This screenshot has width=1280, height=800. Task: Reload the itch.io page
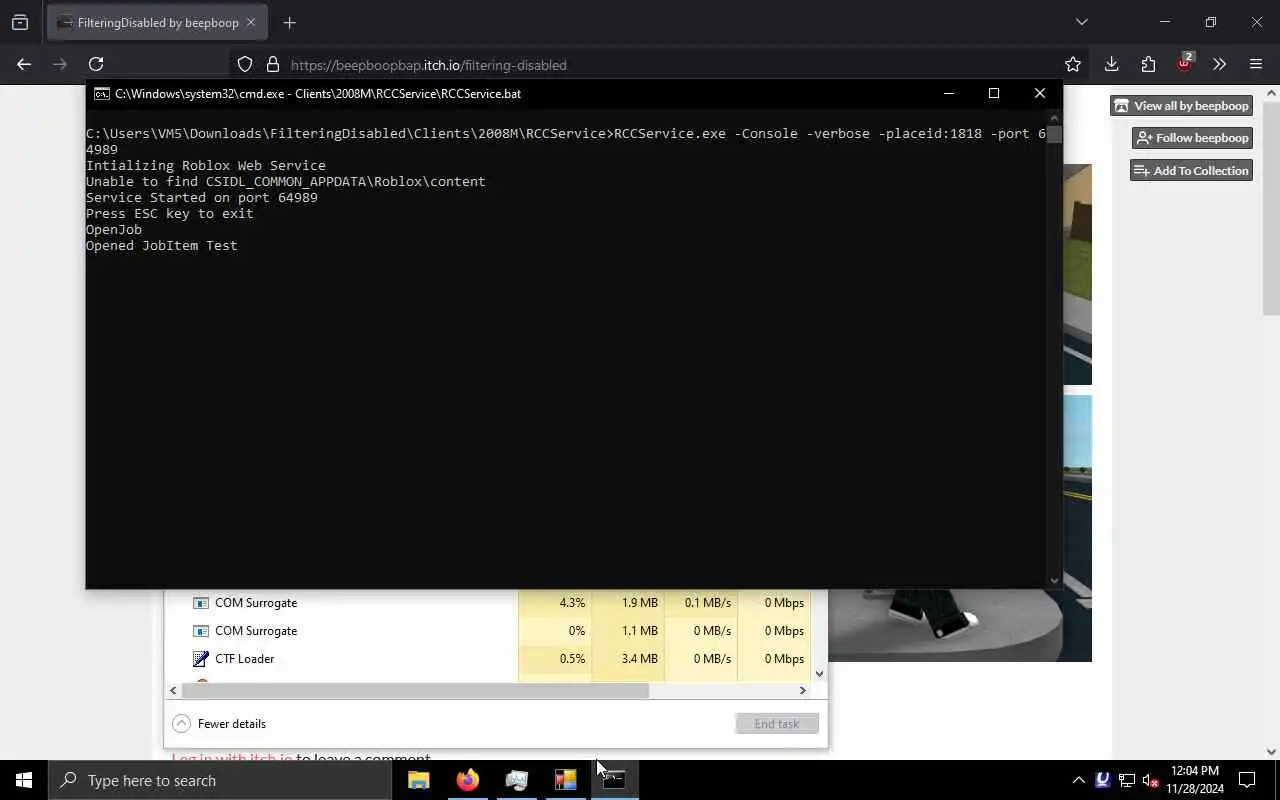pyautogui.click(x=96, y=64)
